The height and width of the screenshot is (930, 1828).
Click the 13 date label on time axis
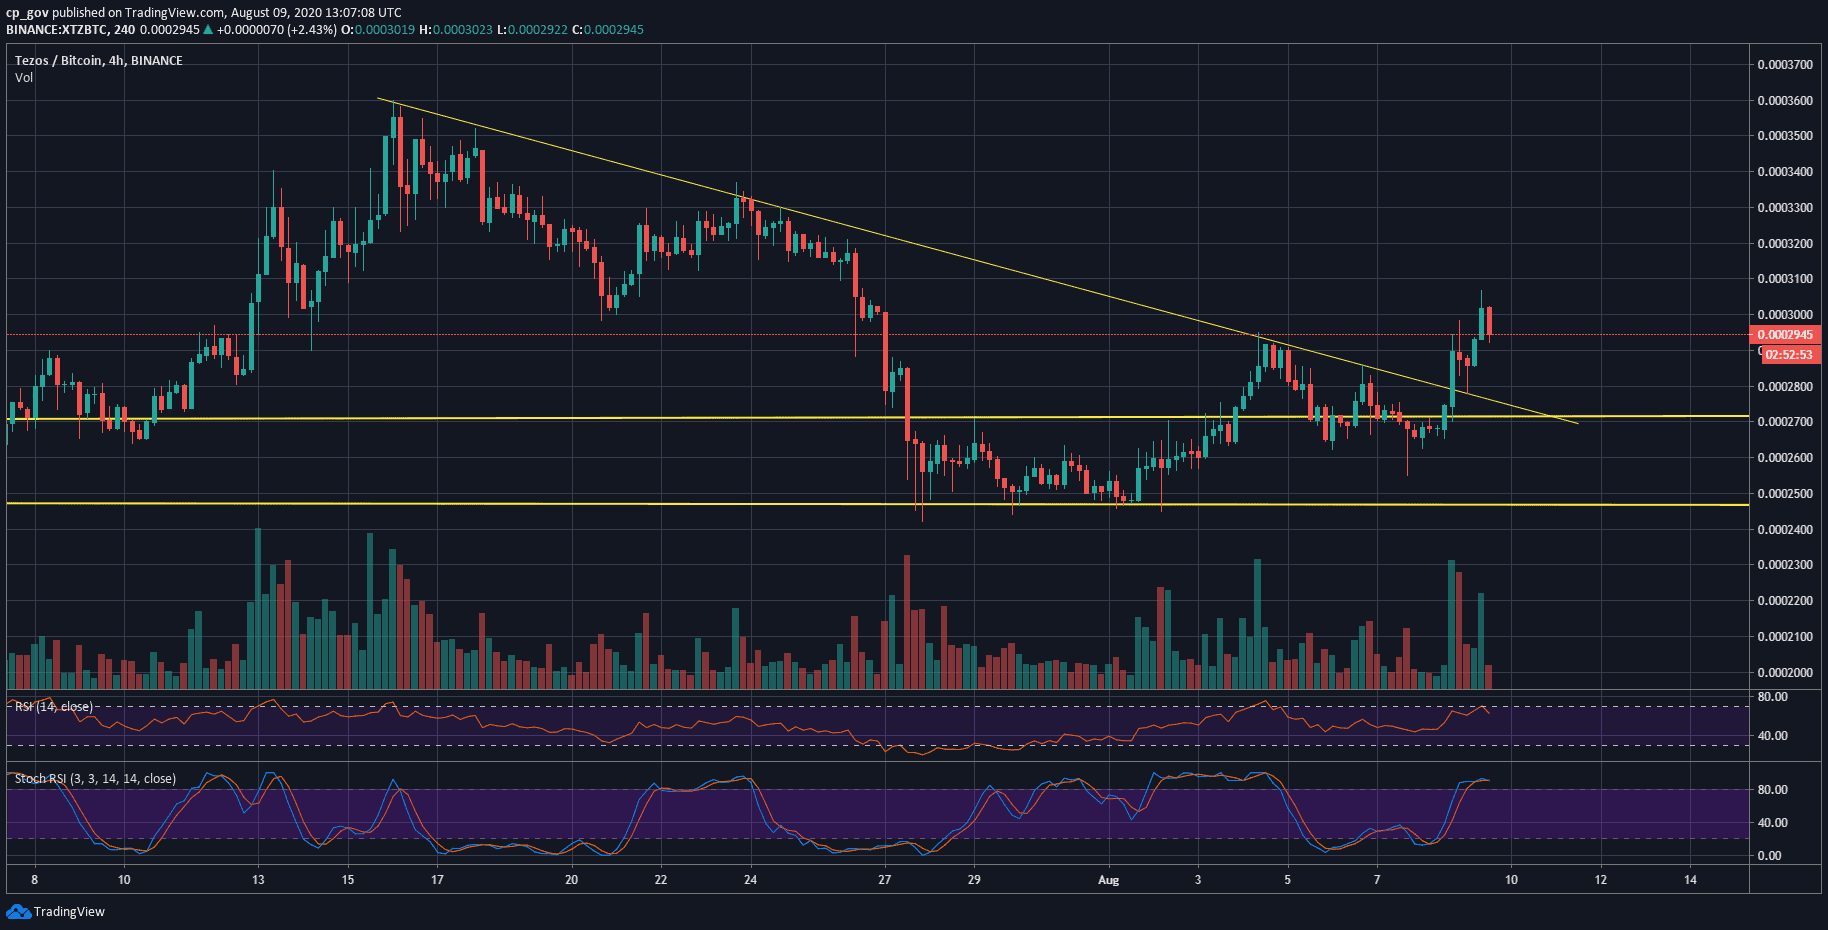pyautogui.click(x=258, y=880)
